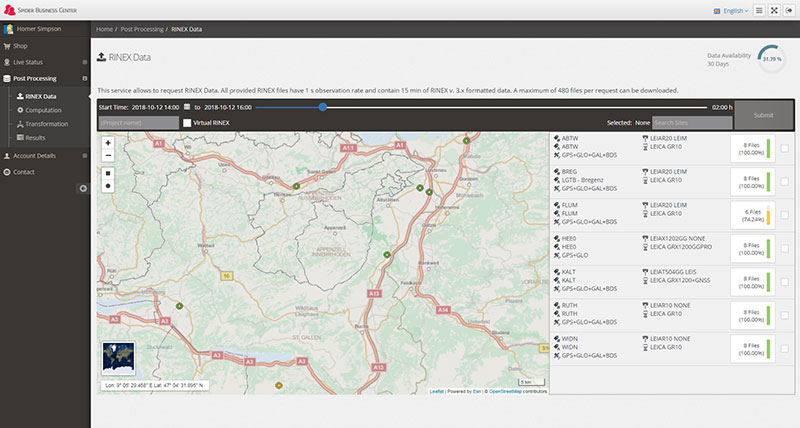Select the rectangle selection tool on map
The width and height of the screenshot is (800, 428).
pyautogui.click(x=108, y=173)
